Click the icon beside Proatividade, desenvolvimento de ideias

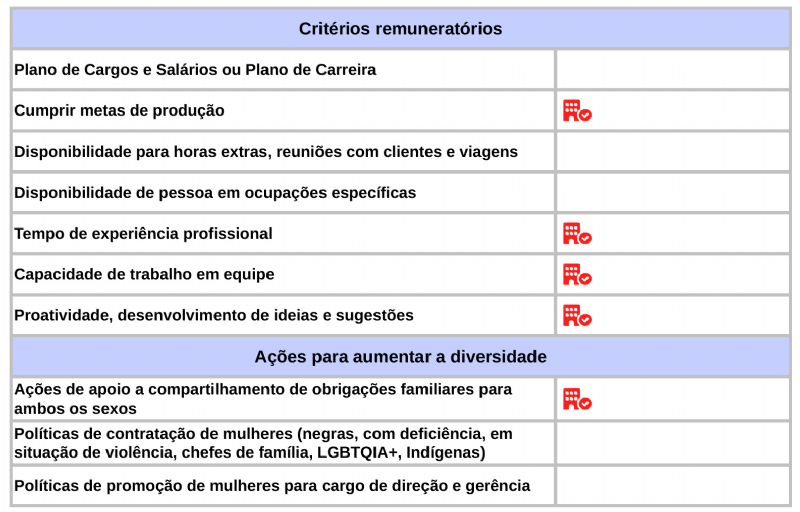tap(577, 316)
